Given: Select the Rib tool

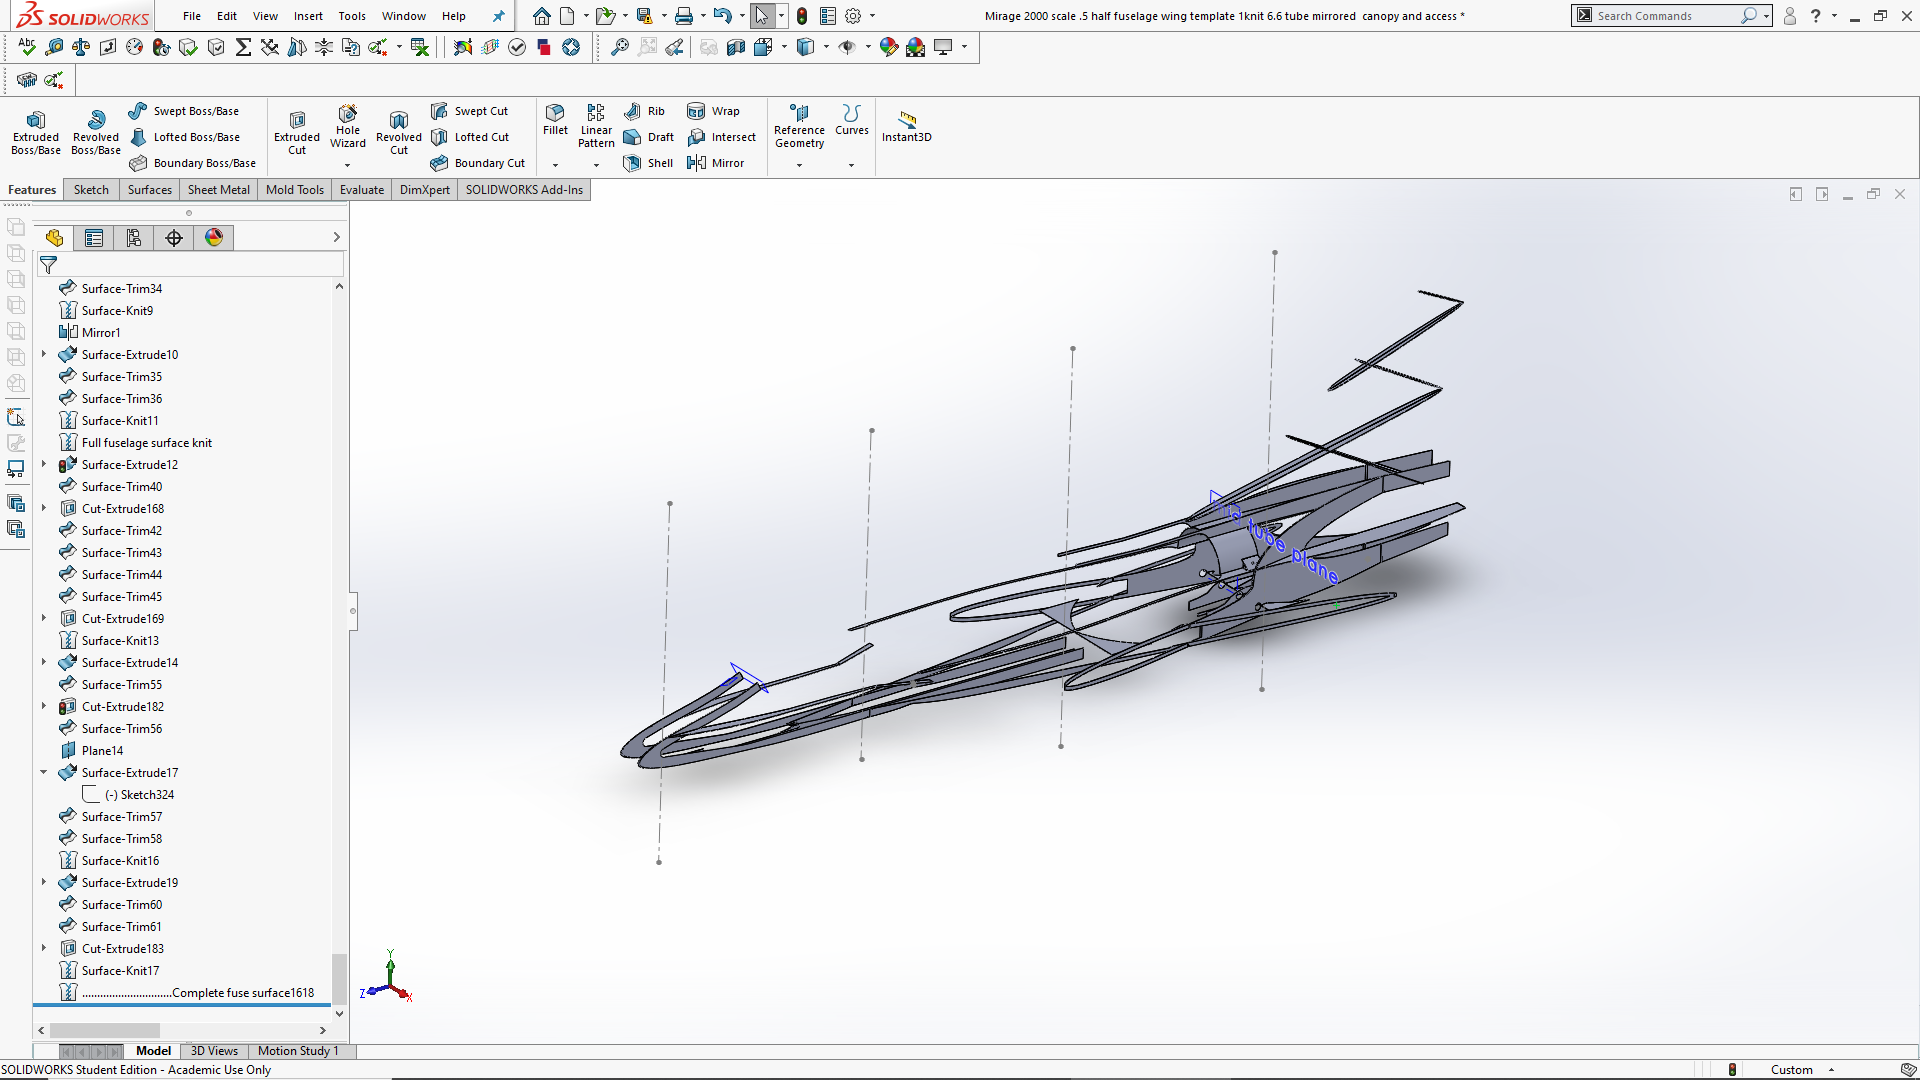Looking at the screenshot, I should [644, 111].
